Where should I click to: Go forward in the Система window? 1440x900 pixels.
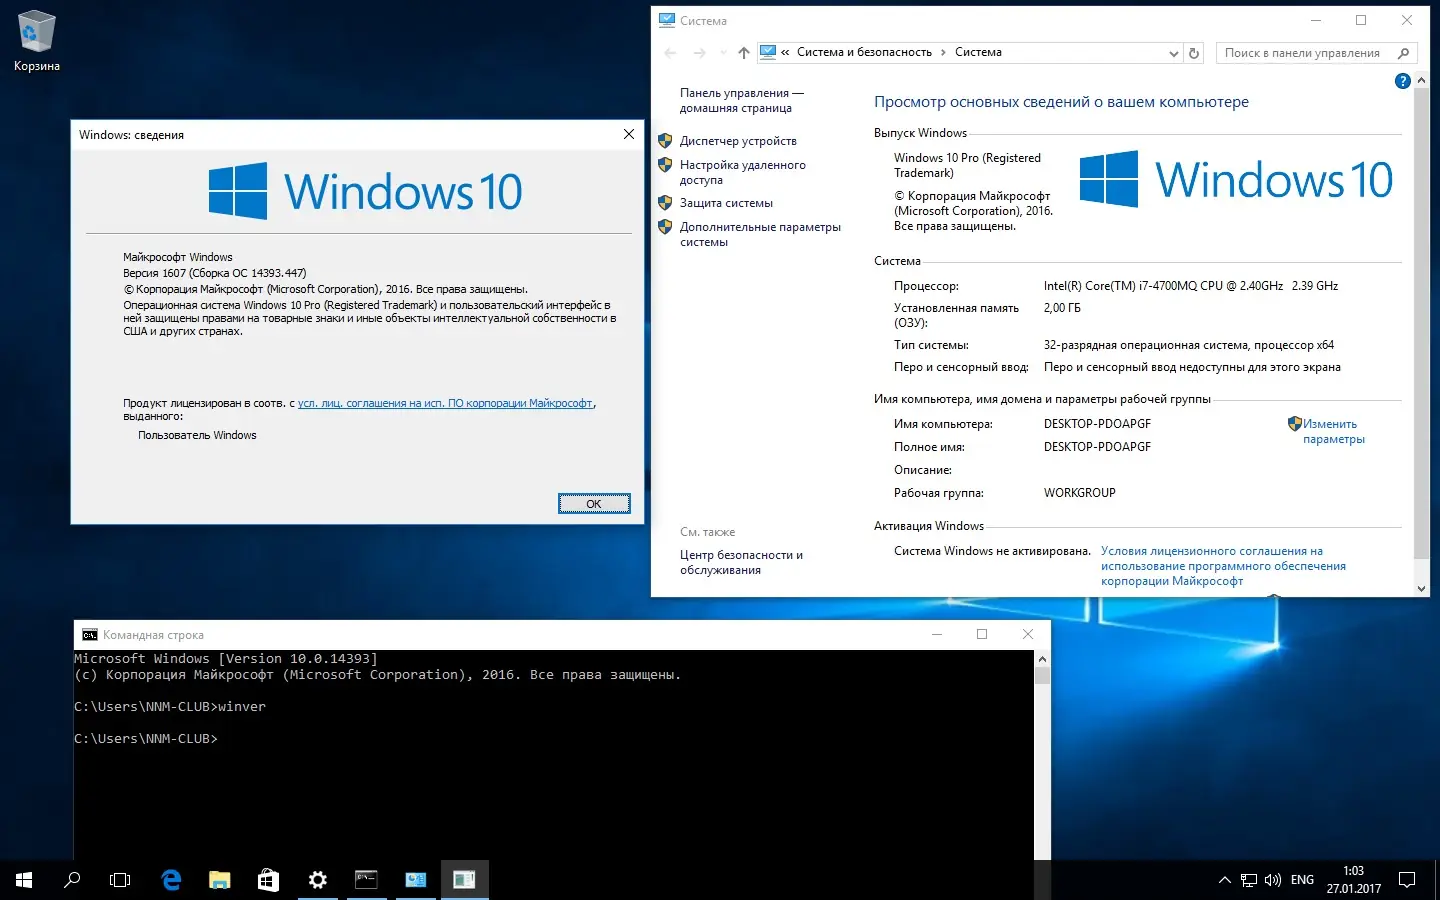pyautogui.click(x=700, y=53)
